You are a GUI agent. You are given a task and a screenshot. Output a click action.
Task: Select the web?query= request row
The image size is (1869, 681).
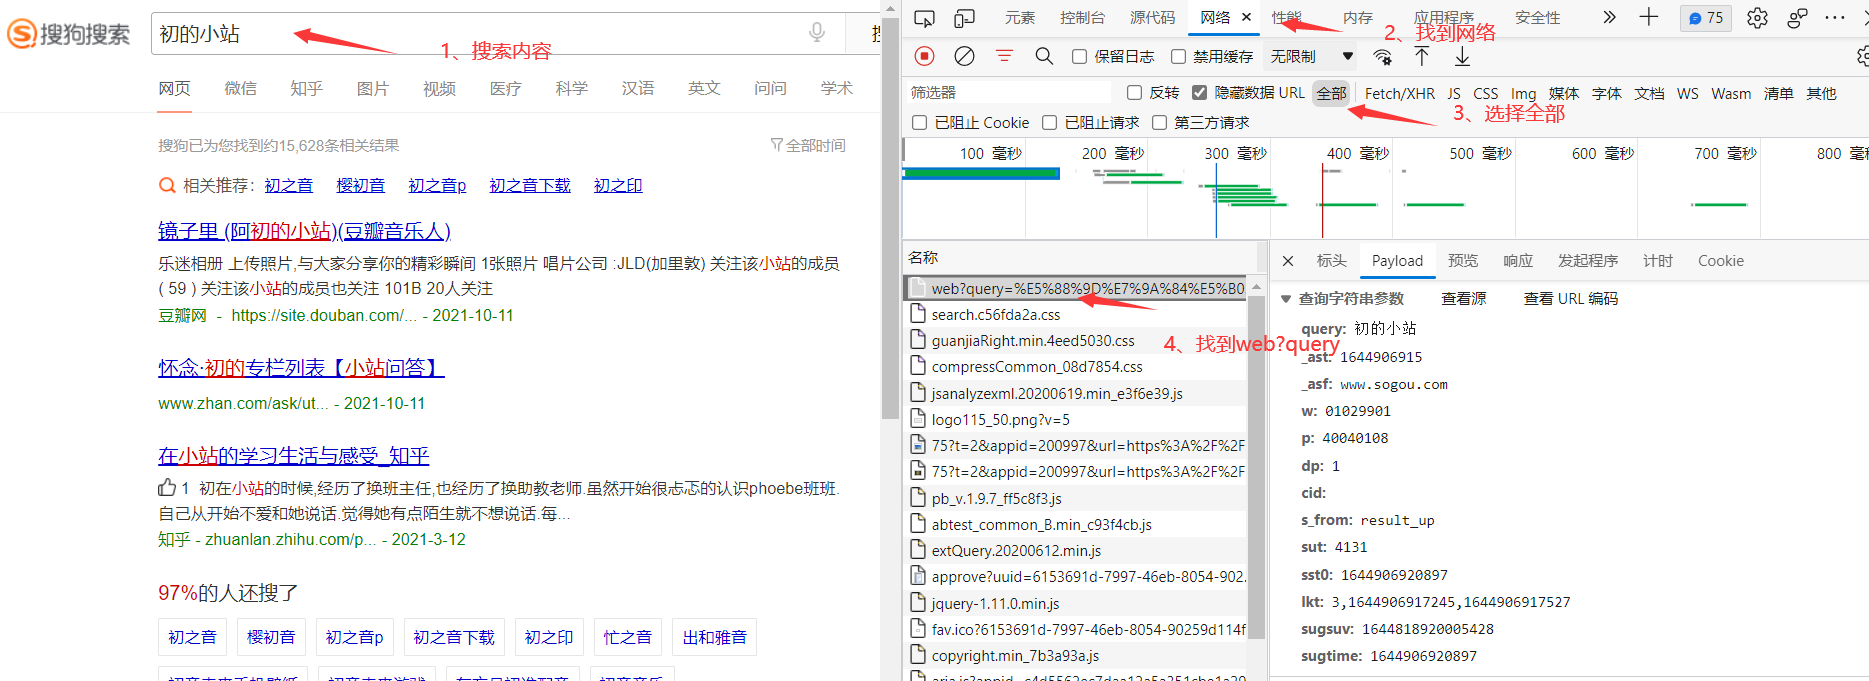point(1075,288)
